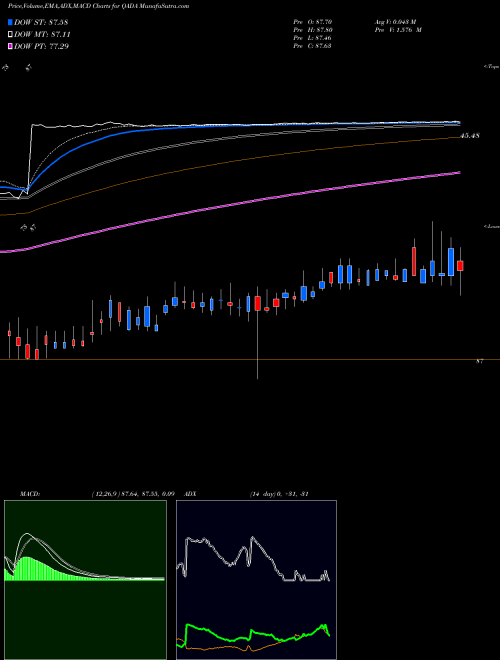Viewport: 500px width, 660px height.
Task: Click the MACD: panel heading
Action: click(30, 494)
